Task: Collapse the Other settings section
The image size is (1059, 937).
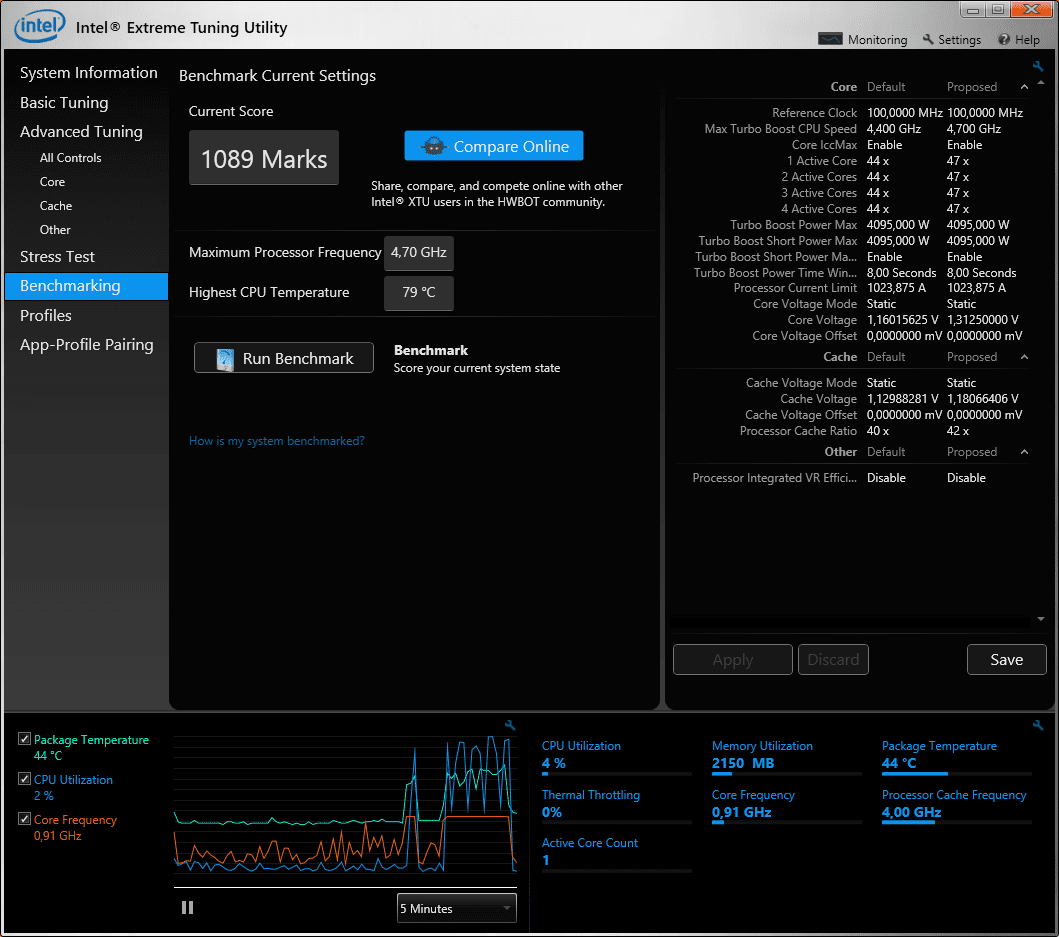Action: (1024, 451)
